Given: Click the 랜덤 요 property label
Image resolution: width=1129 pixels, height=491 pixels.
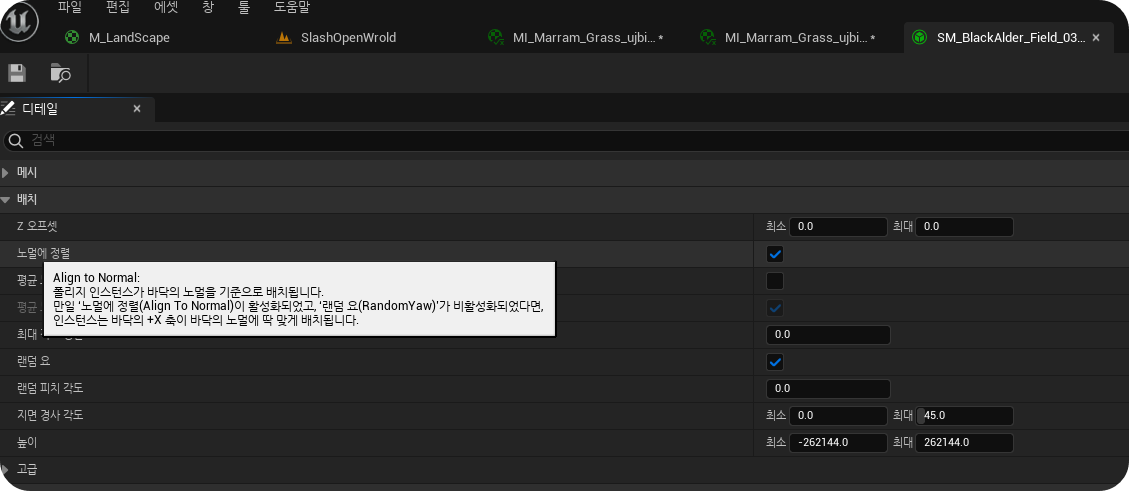Looking at the screenshot, I should pos(34,361).
